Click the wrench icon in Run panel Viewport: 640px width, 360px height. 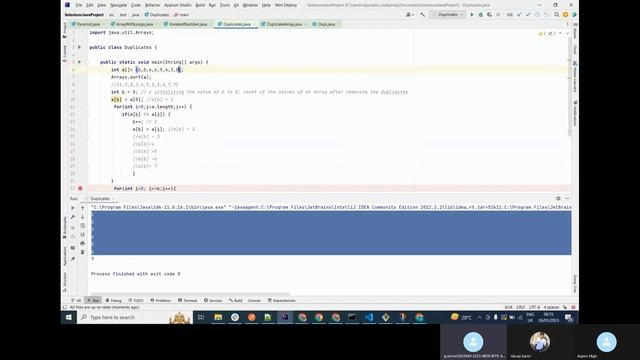click(73, 217)
